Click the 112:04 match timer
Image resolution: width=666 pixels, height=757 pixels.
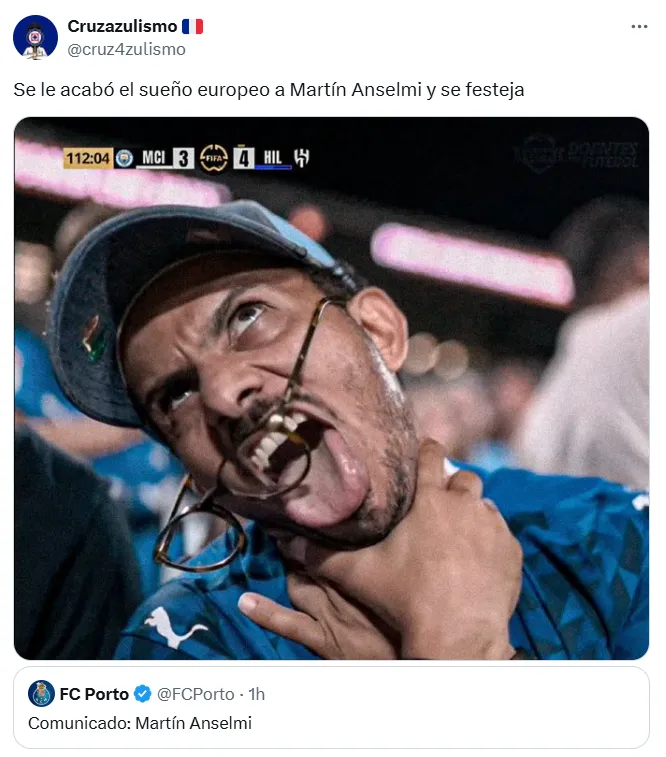[x=87, y=158]
